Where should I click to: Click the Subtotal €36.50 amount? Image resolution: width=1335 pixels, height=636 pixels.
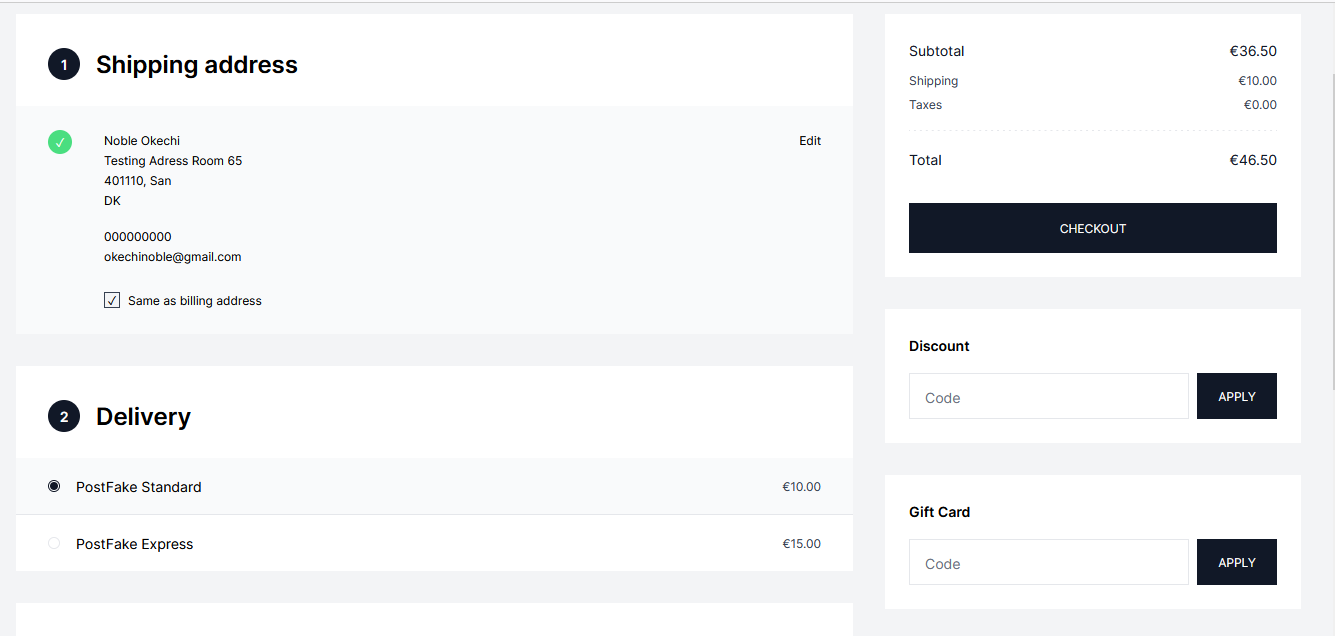click(x=1253, y=51)
